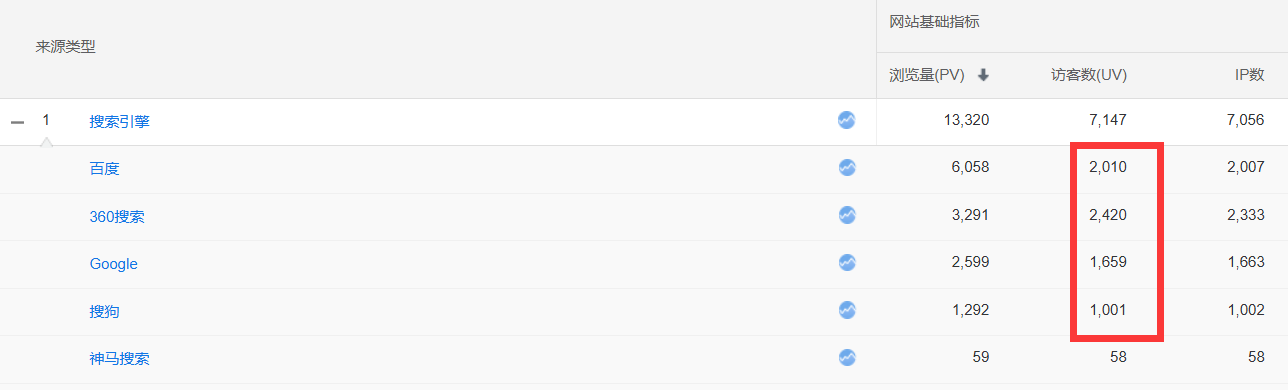
Task: Open the 搜索引擎 source link
Action: [119, 121]
